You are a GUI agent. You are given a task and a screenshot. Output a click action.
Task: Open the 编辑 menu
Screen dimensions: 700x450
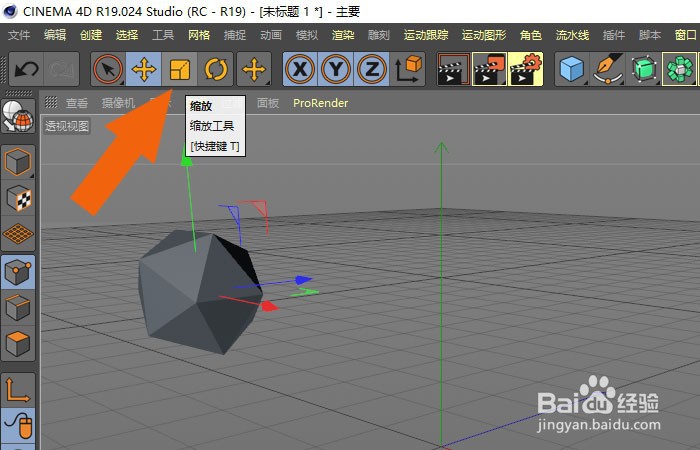pos(55,35)
